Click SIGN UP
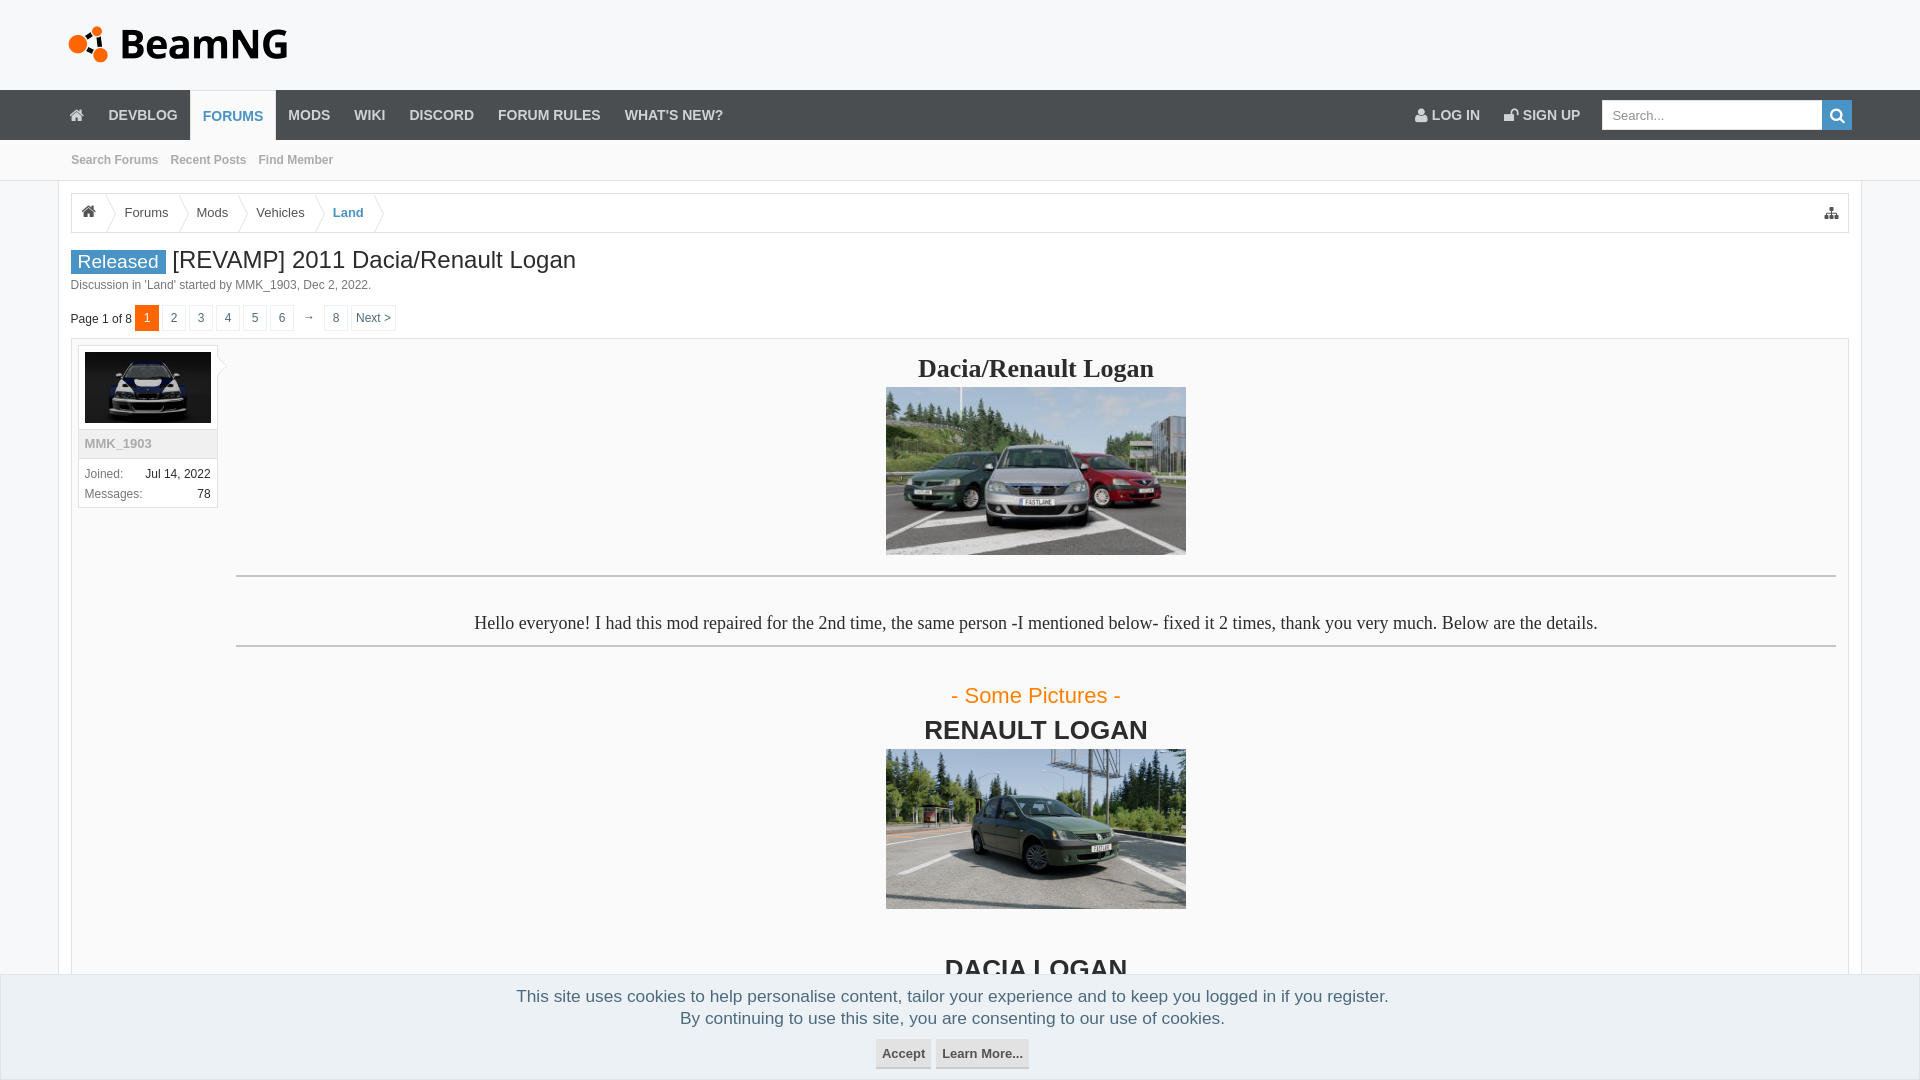The width and height of the screenshot is (1920, 1080). 1542,115
